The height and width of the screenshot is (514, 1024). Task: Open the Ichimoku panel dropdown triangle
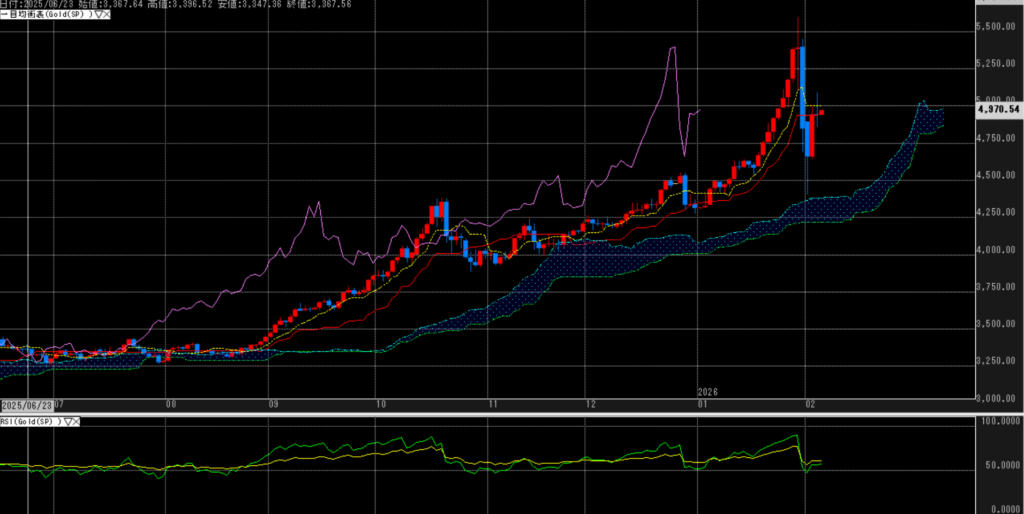96,15
